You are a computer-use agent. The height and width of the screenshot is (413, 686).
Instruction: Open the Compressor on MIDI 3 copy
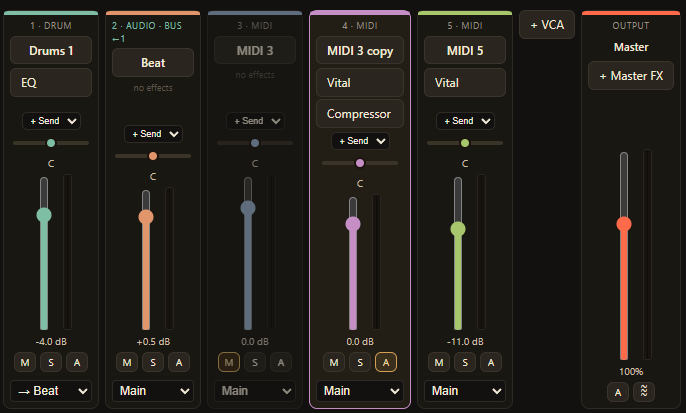(x=360, y=114)
